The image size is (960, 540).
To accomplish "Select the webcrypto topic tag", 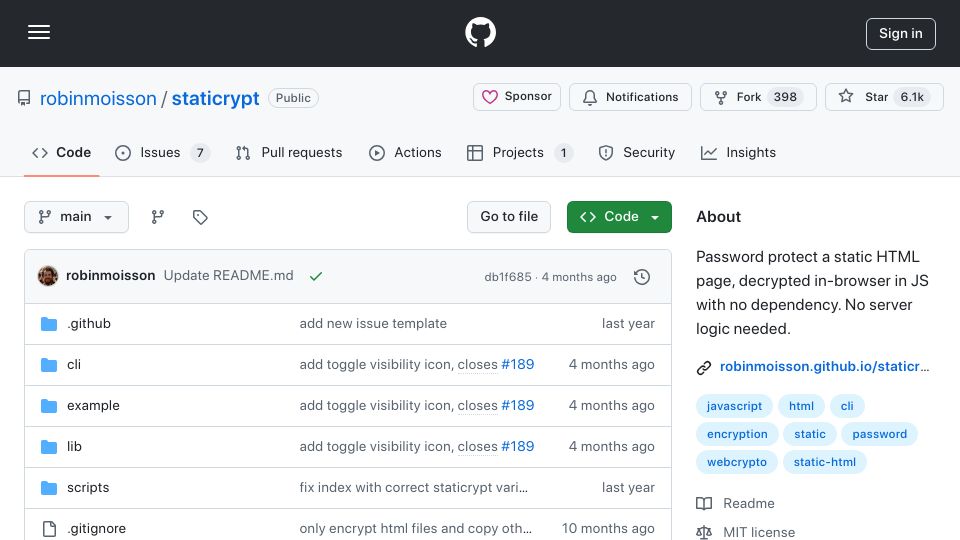I will (737, 462).
